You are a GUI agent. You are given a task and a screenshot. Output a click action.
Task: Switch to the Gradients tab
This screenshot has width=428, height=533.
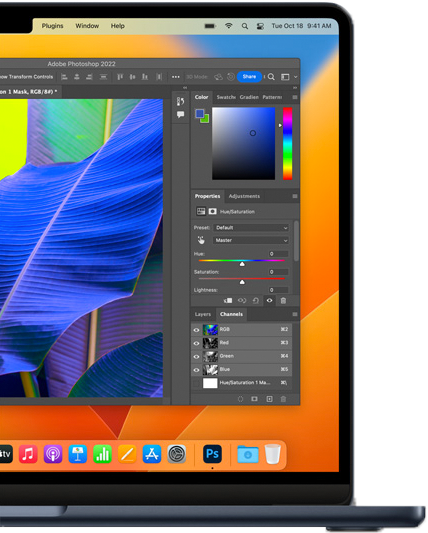coord(249,97)
